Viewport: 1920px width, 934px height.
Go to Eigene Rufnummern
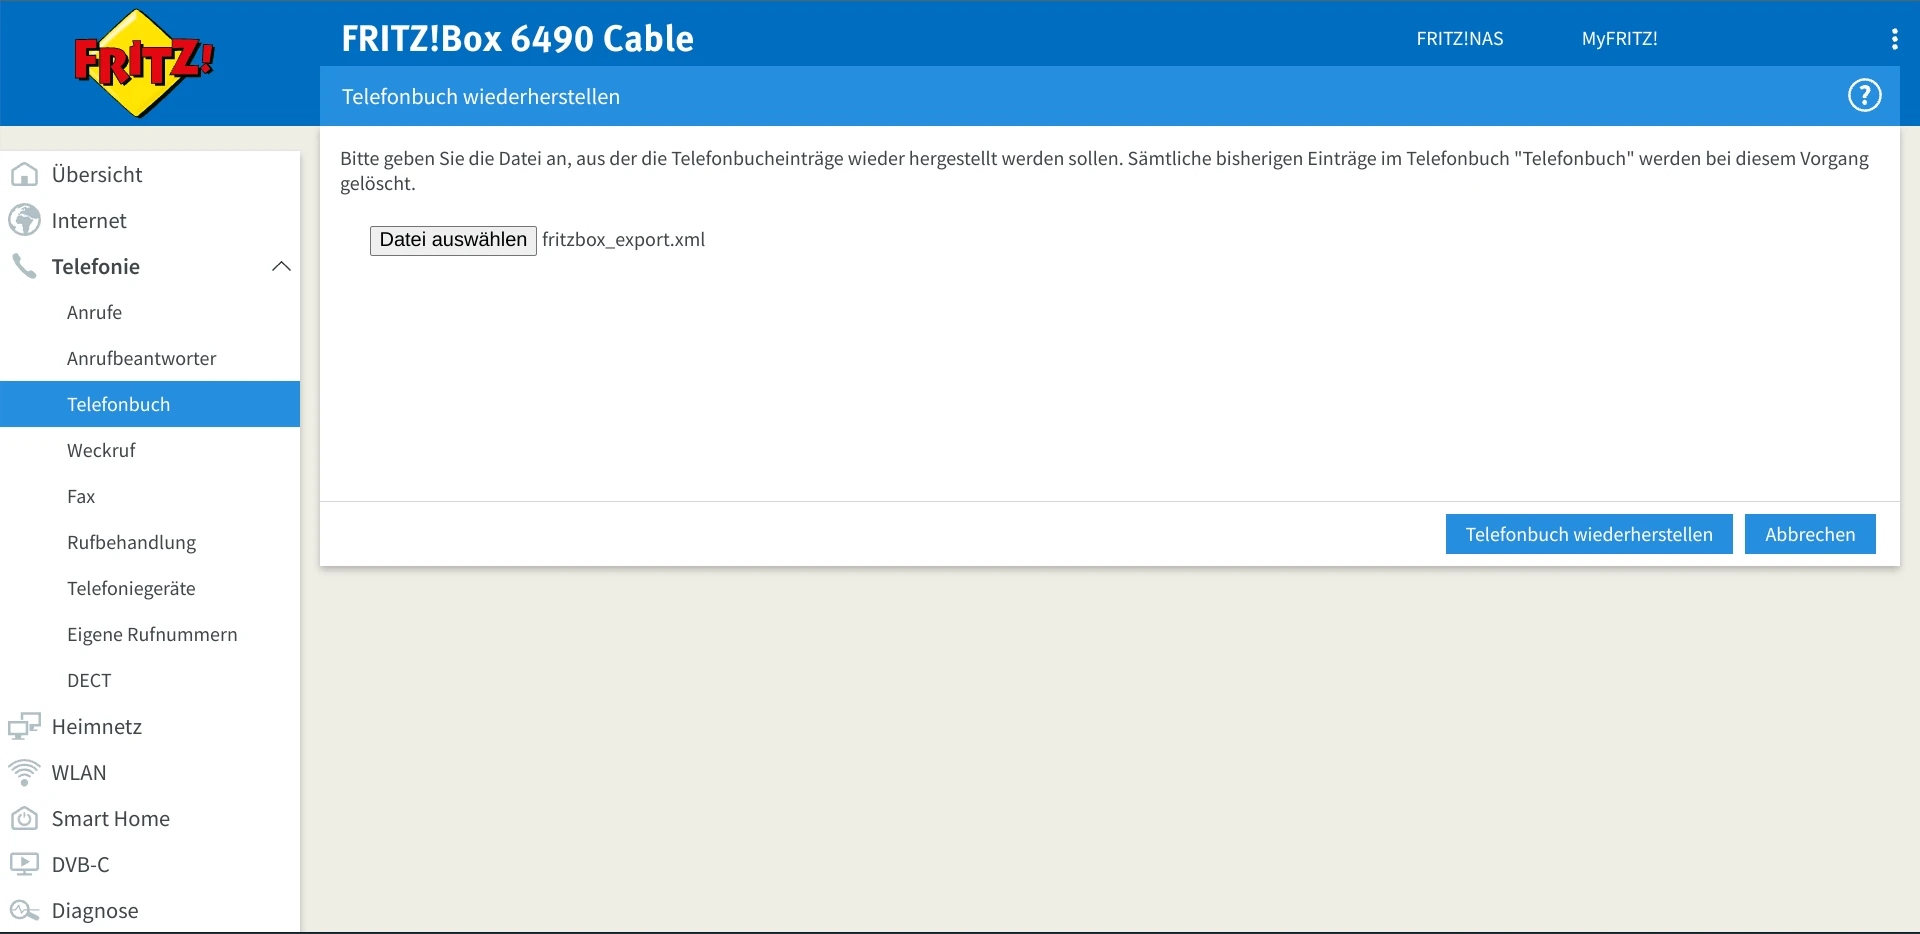pyautogui.click(x=150, y=634)
